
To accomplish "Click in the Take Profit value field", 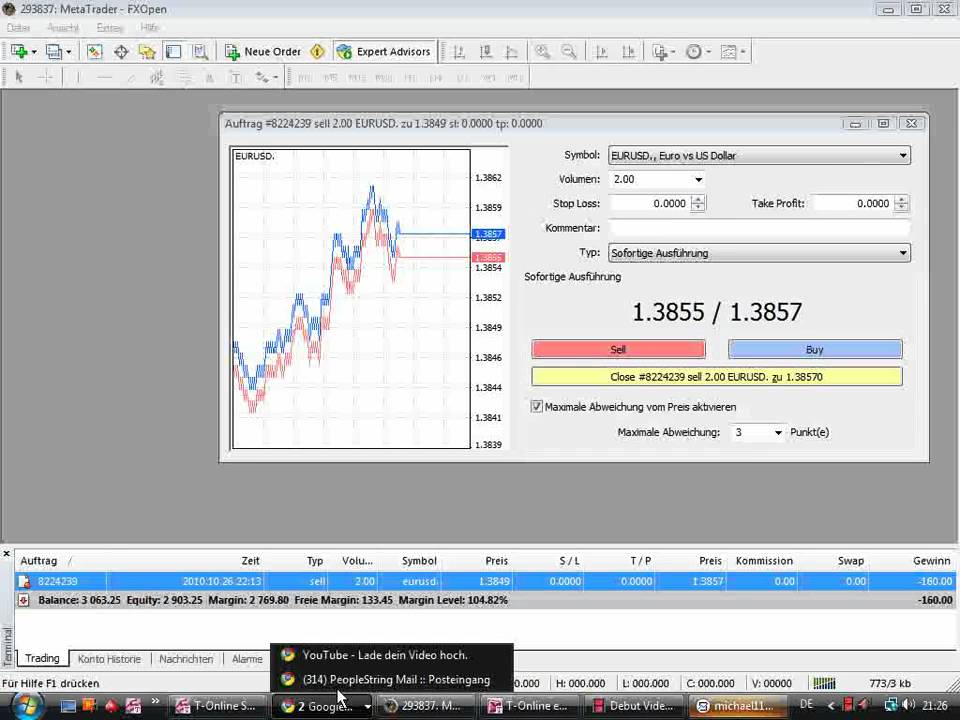I will (853, 203).
